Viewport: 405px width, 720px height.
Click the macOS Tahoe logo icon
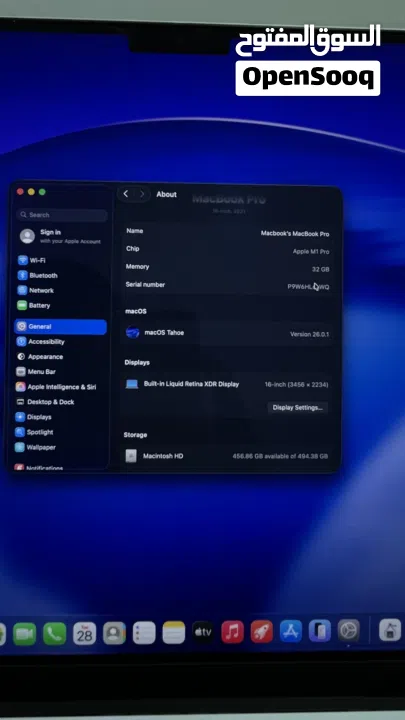(132, 332)
